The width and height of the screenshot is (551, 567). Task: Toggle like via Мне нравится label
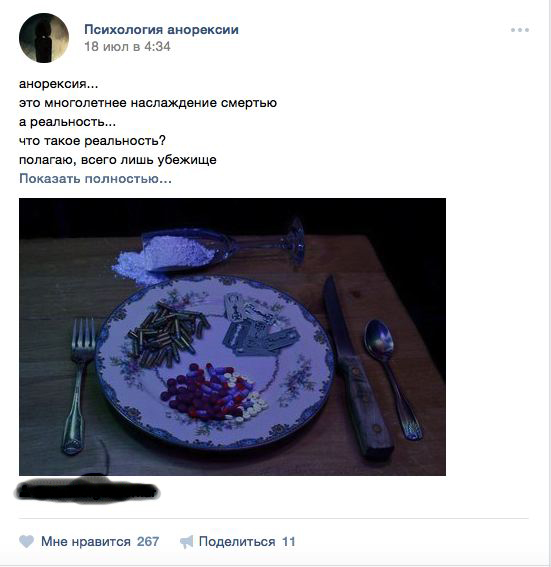86,542
